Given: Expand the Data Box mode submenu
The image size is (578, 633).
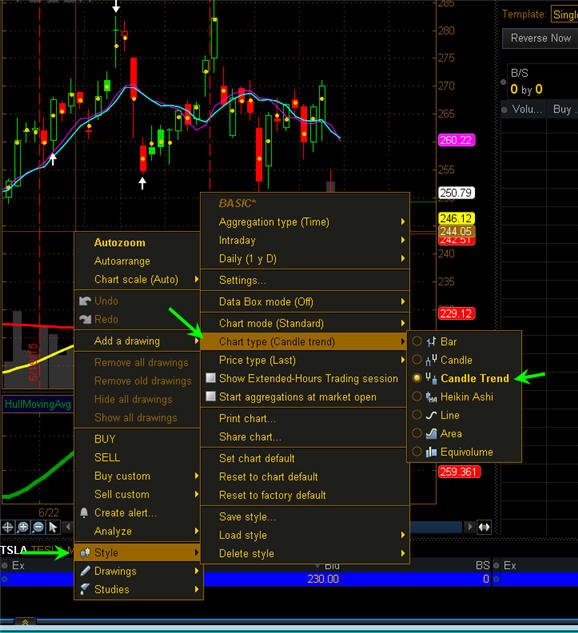Looking at the screenshot, I should coord(305,302).
